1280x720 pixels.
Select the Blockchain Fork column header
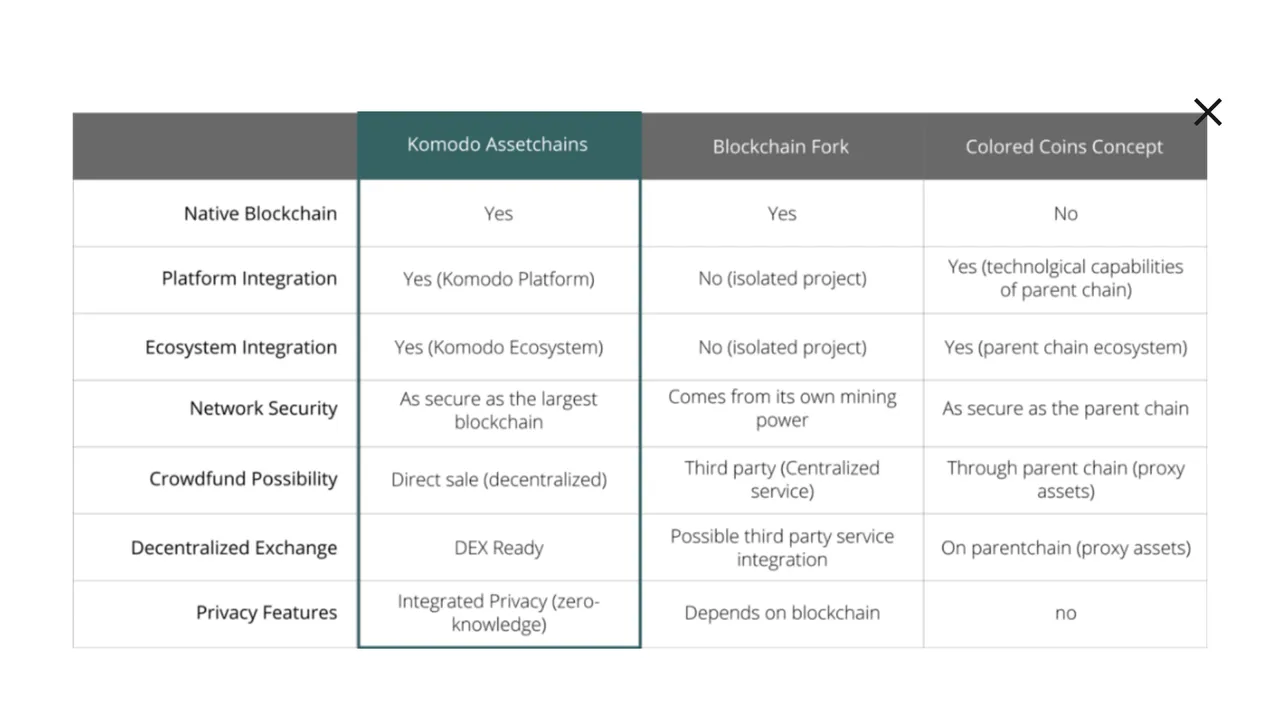(x=781, y=146)
